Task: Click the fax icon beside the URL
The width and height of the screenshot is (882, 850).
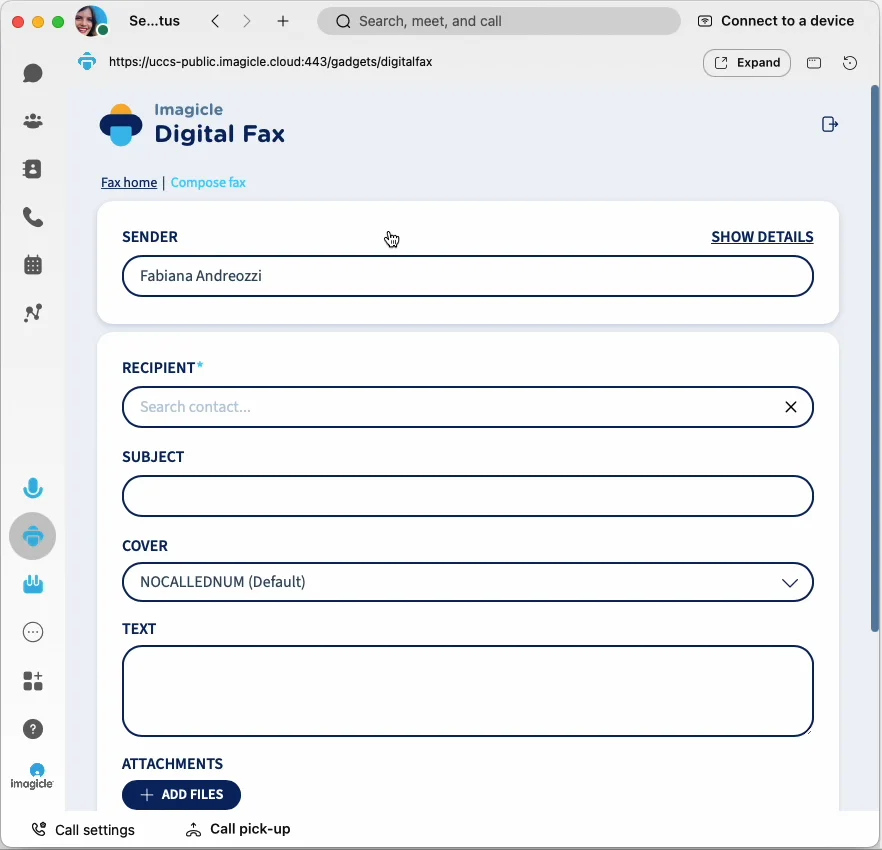Action: [87, 61]
